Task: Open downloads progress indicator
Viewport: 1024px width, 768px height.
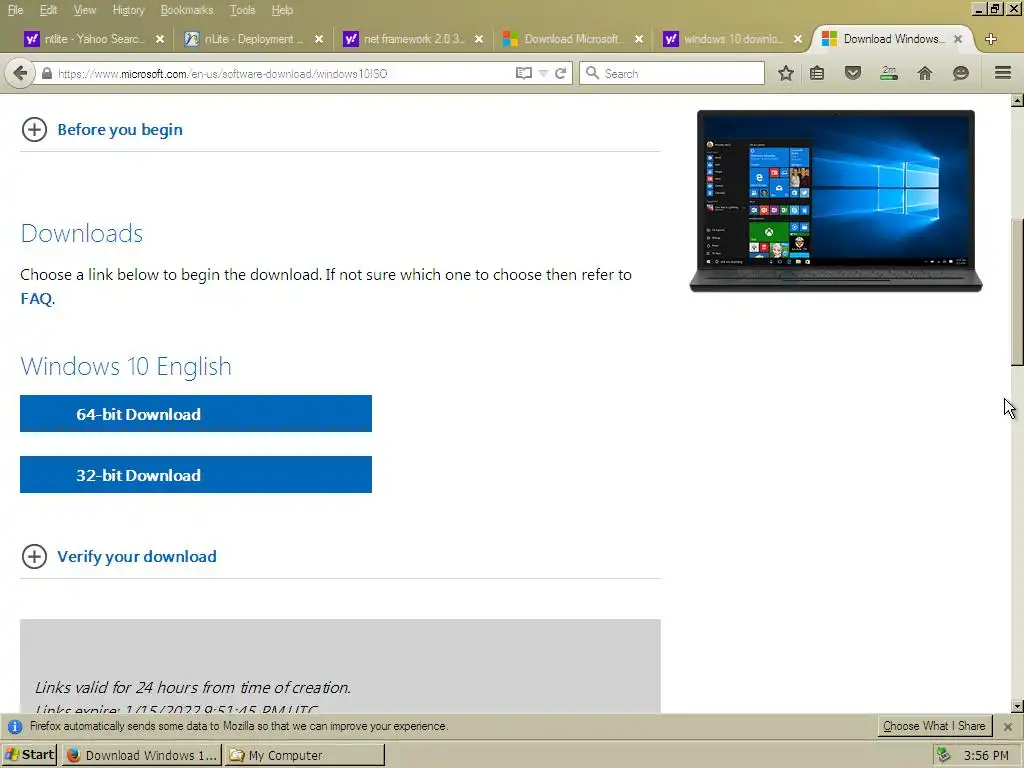Action: click(x=889, y=73)
